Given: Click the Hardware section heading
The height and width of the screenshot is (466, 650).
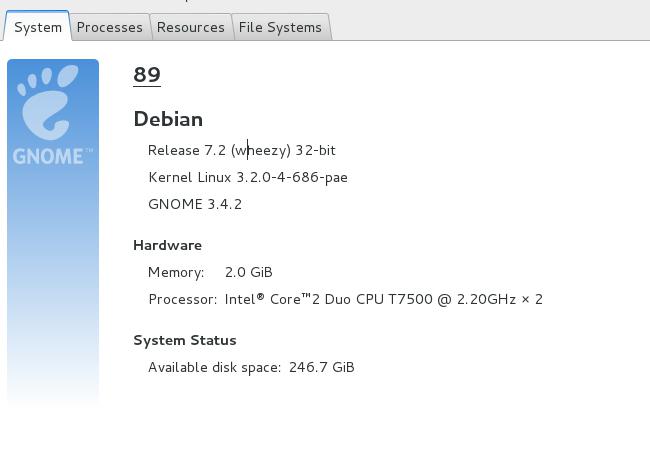Looking at the screenshot, I should (167, 245).
